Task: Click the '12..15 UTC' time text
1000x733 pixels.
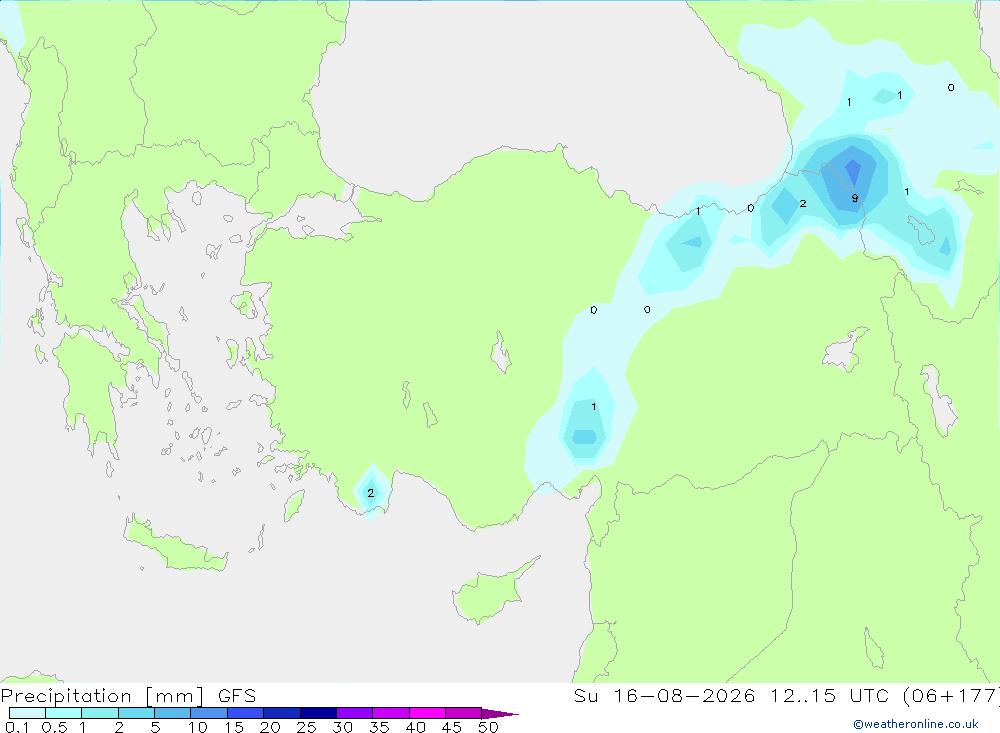Action: click(x=829, y=696)
